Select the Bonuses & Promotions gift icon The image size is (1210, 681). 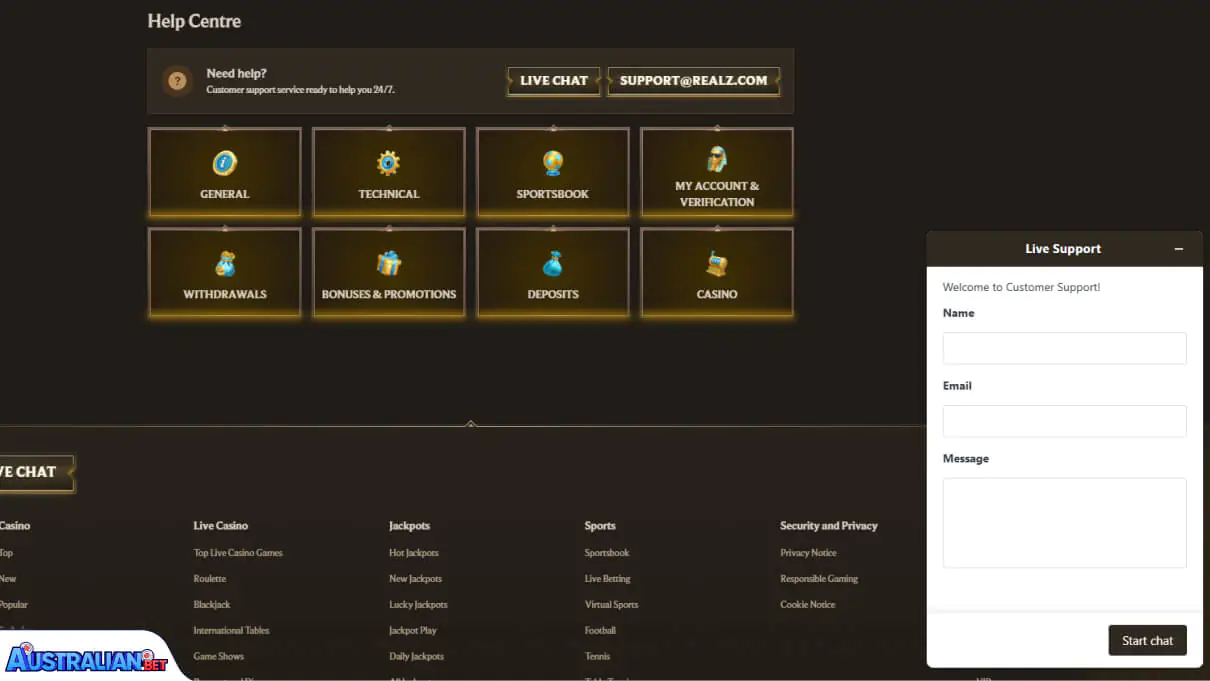click(x=388, y=261)
